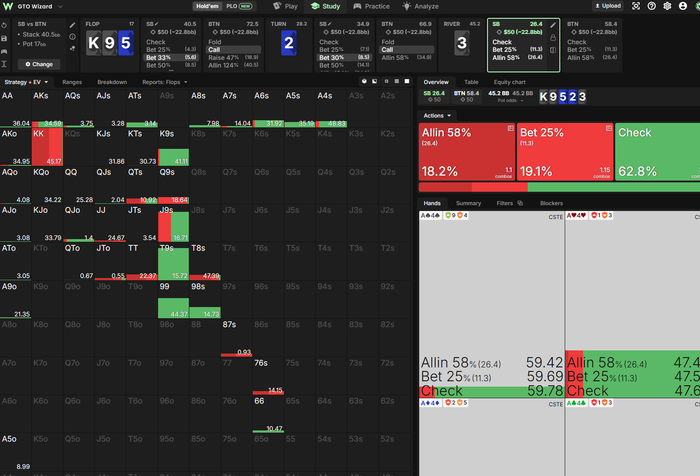Open the Practice mode tab
The height and width of the screenshot is (476, 700).
[x=371, y=6]
